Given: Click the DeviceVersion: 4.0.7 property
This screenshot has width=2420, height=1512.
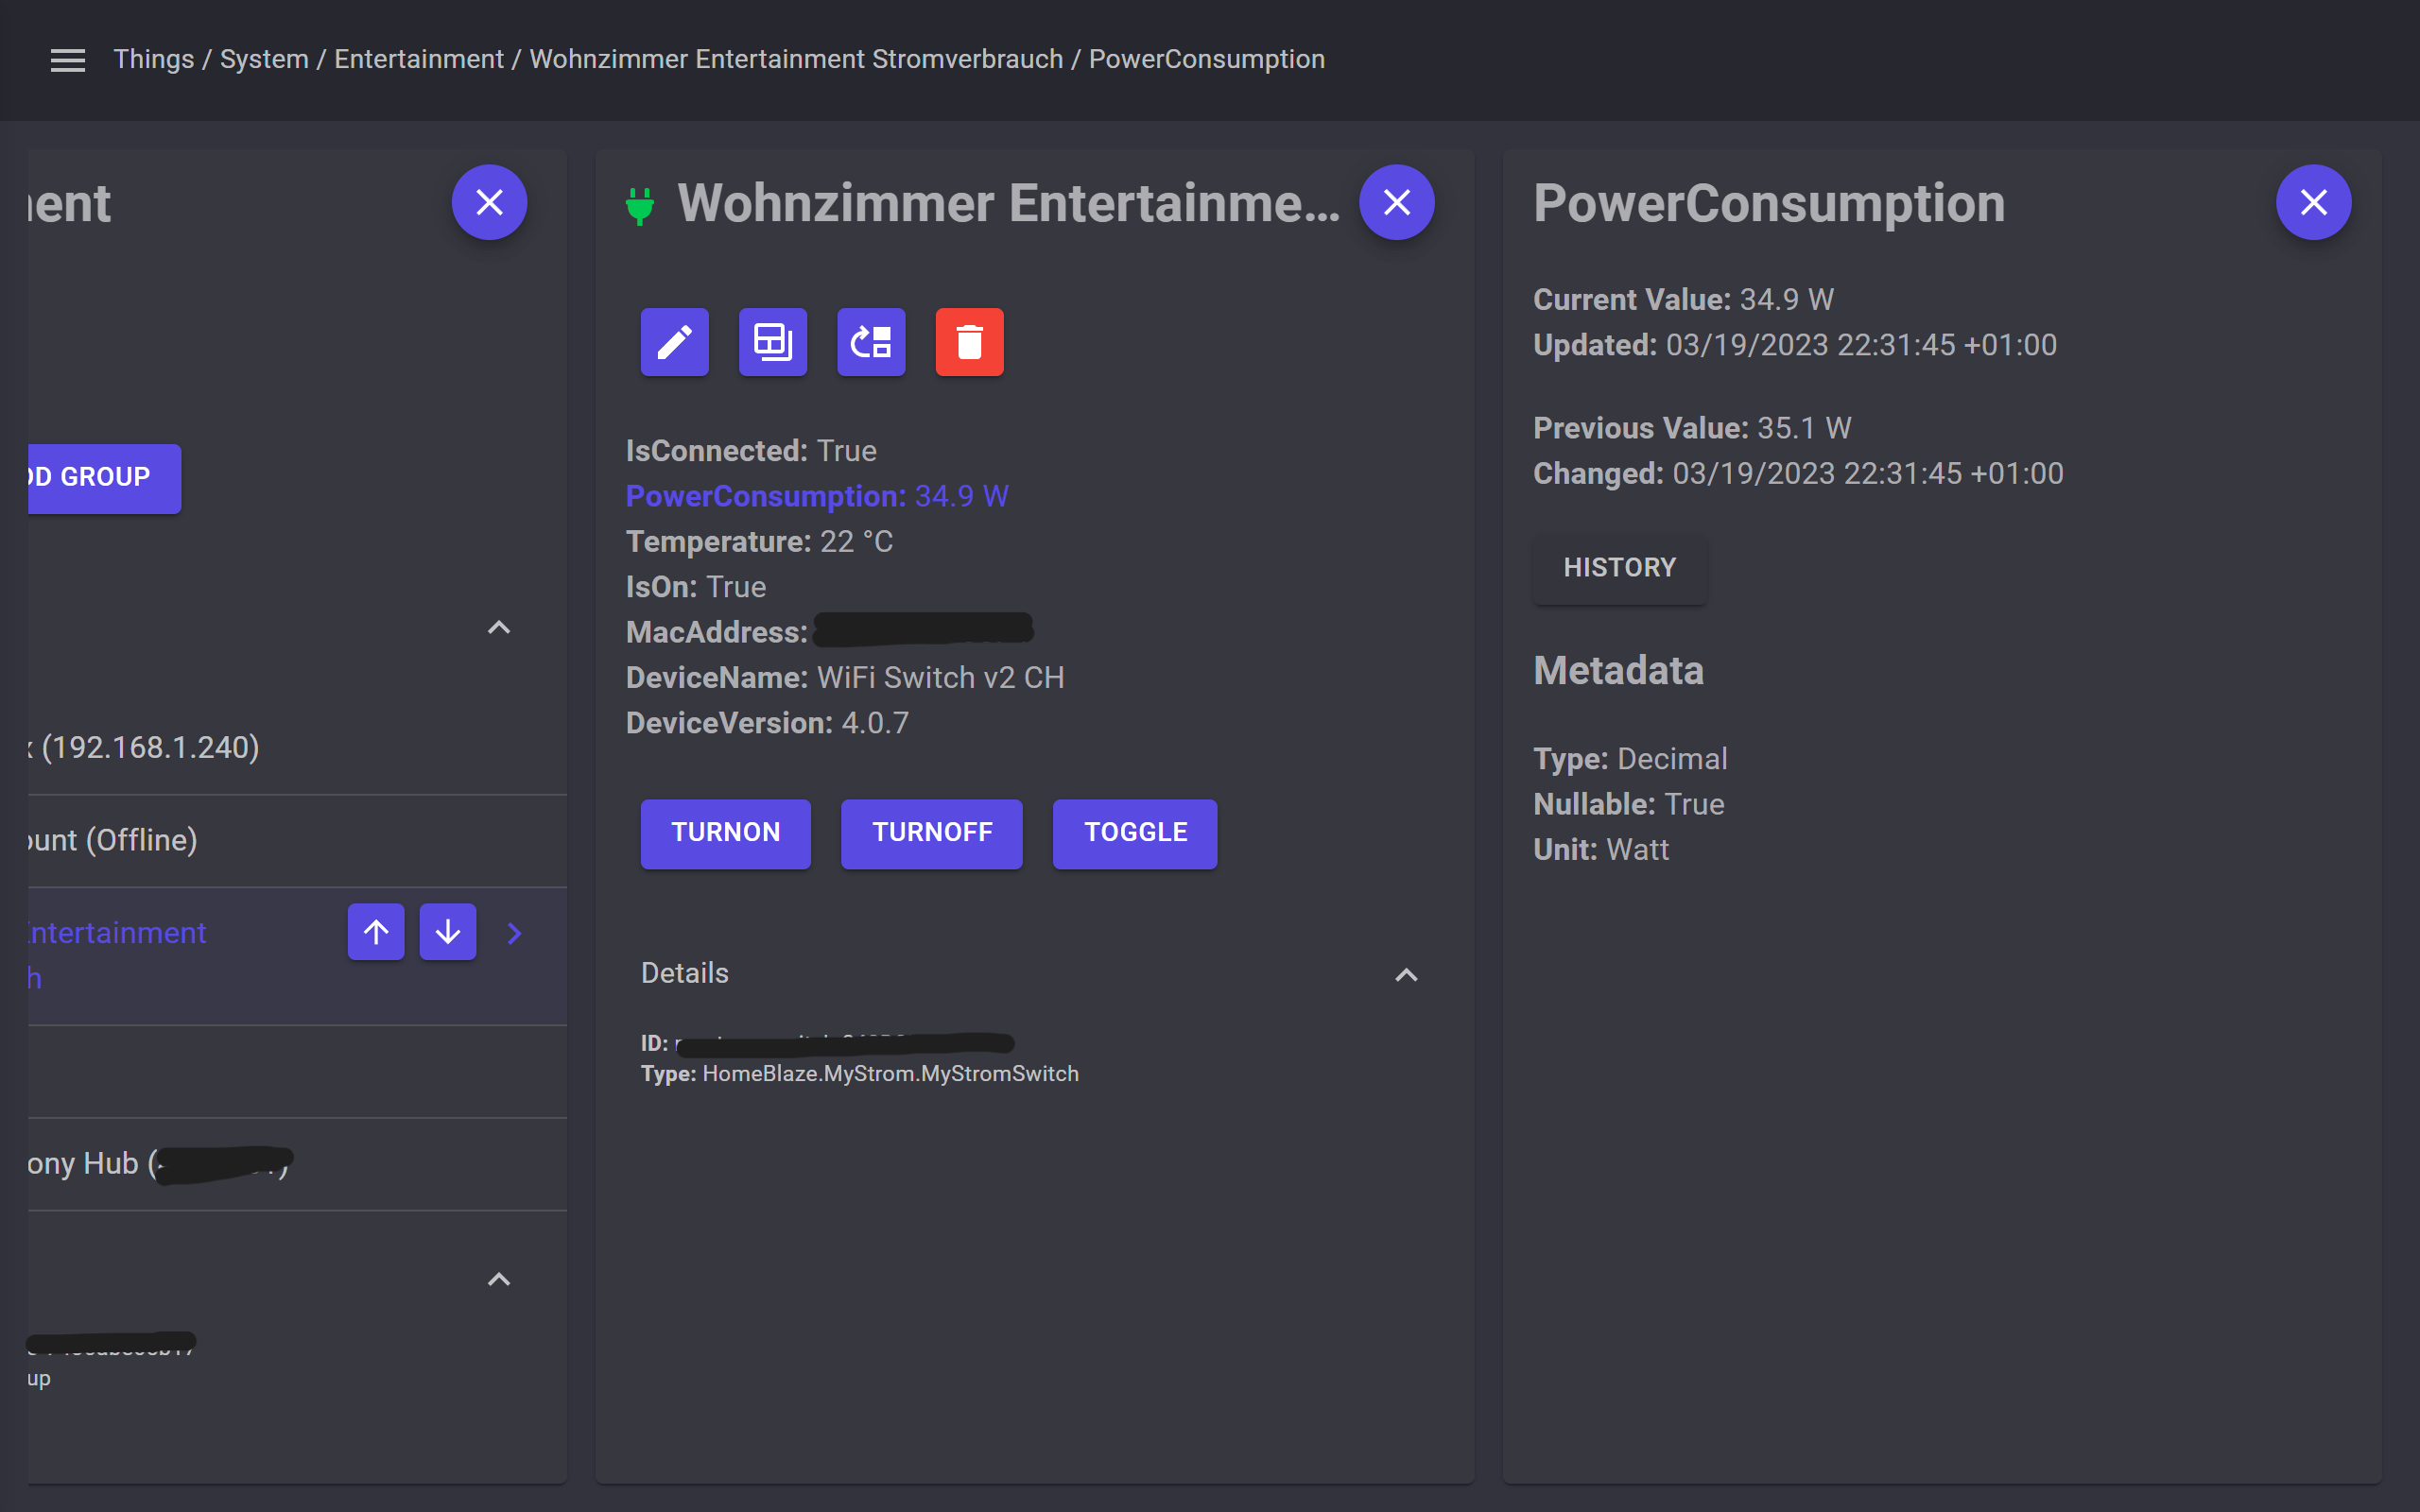Looking at the screenshot, I should tap(767, 723).
